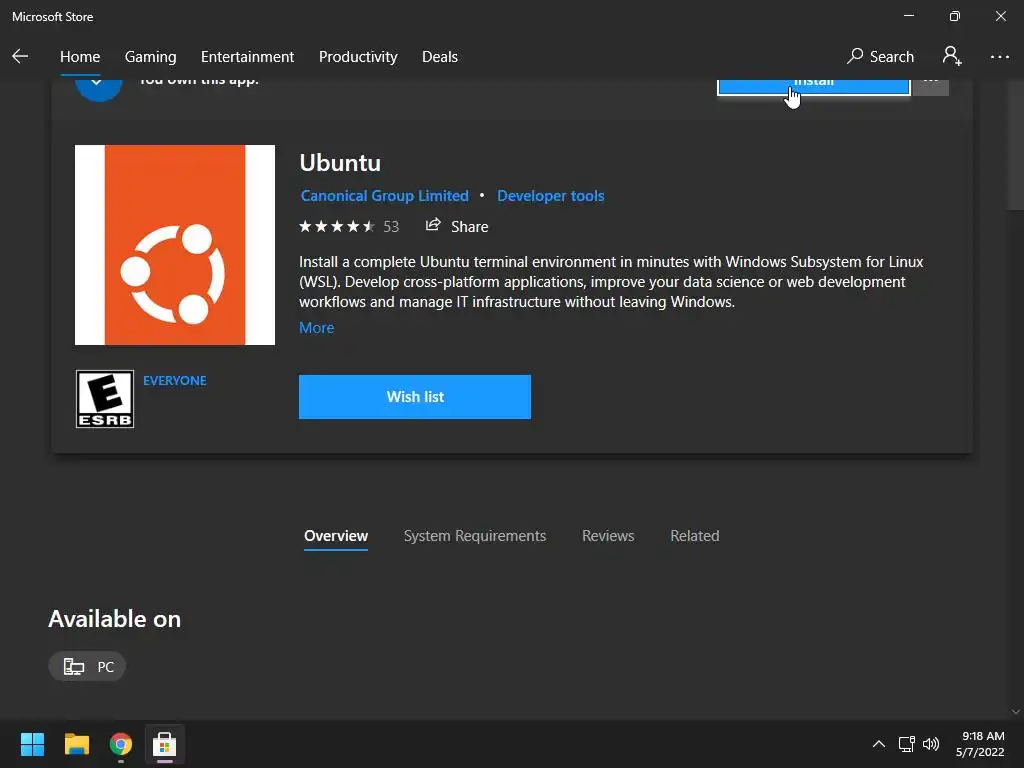The height and width of the screenshot is (768, 1024).
Task: Open Google Chrome from taskbar
Action: pos(121,744)
